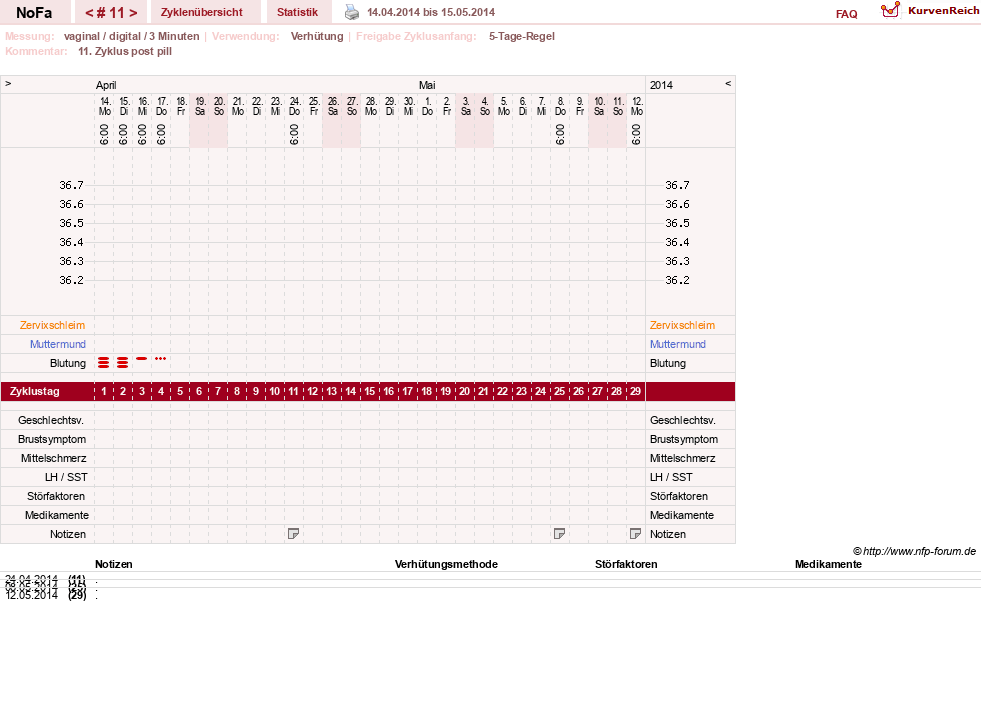Collapse chart using the top-right < arrow
The image size is (981, 723).
coord(728,83)
